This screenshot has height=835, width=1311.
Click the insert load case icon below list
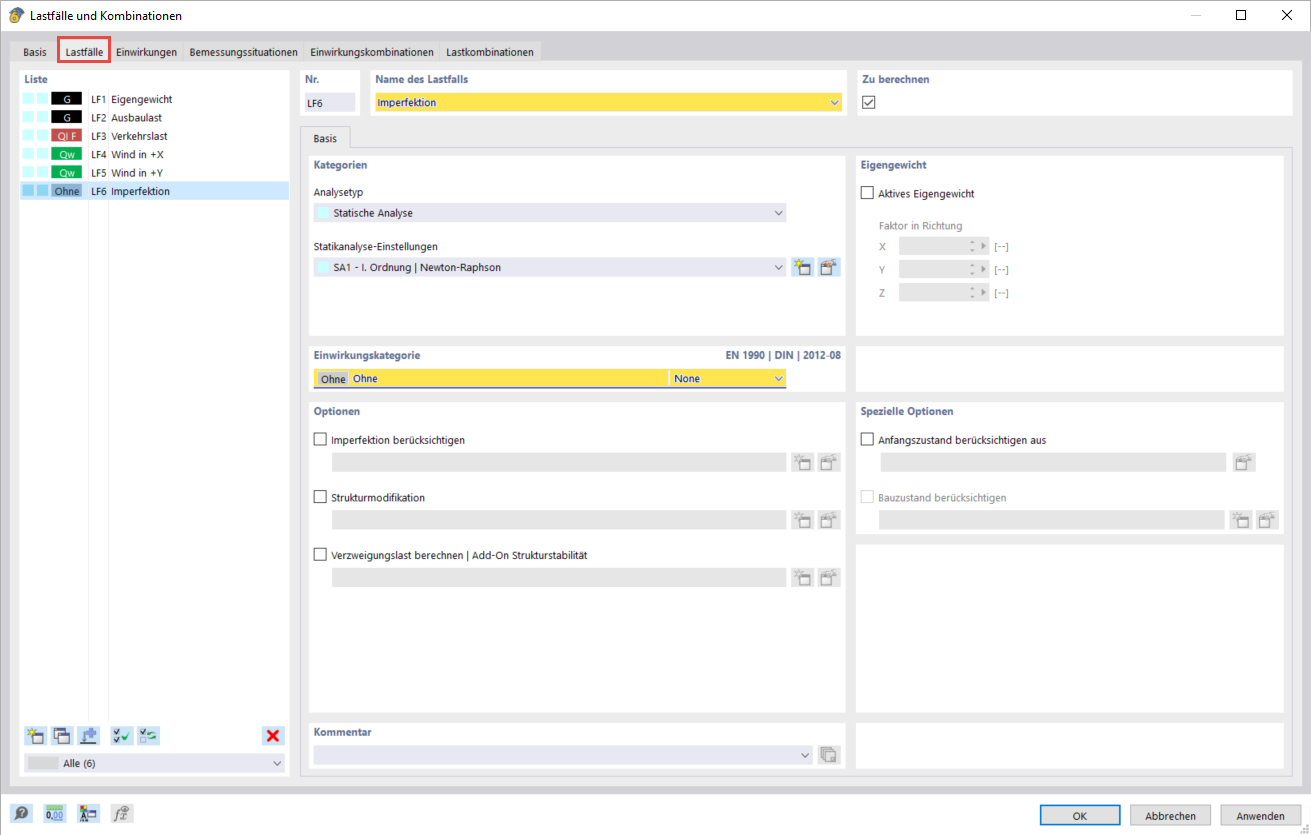pyautogui.click(x=88, y=736)
